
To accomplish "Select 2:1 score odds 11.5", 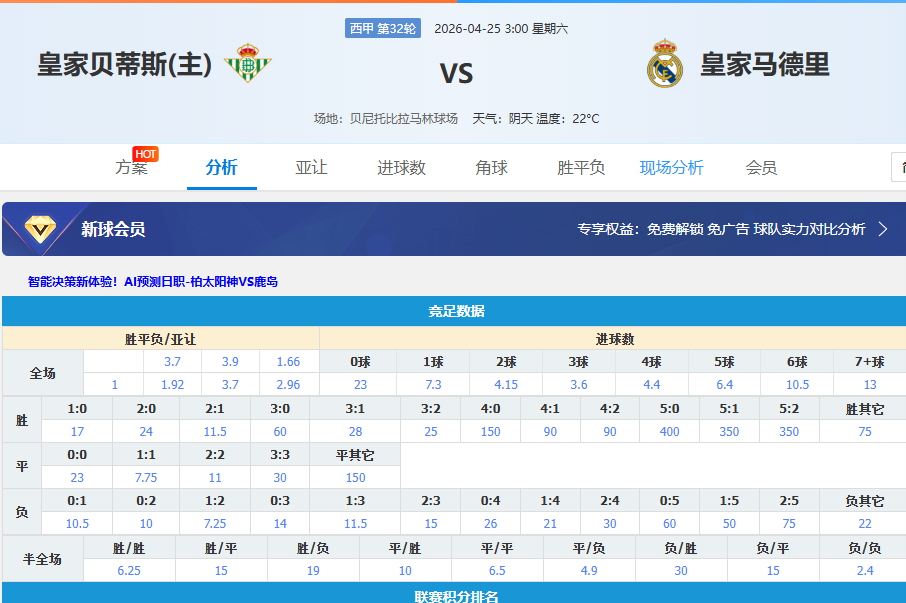I will click(215, 431).
